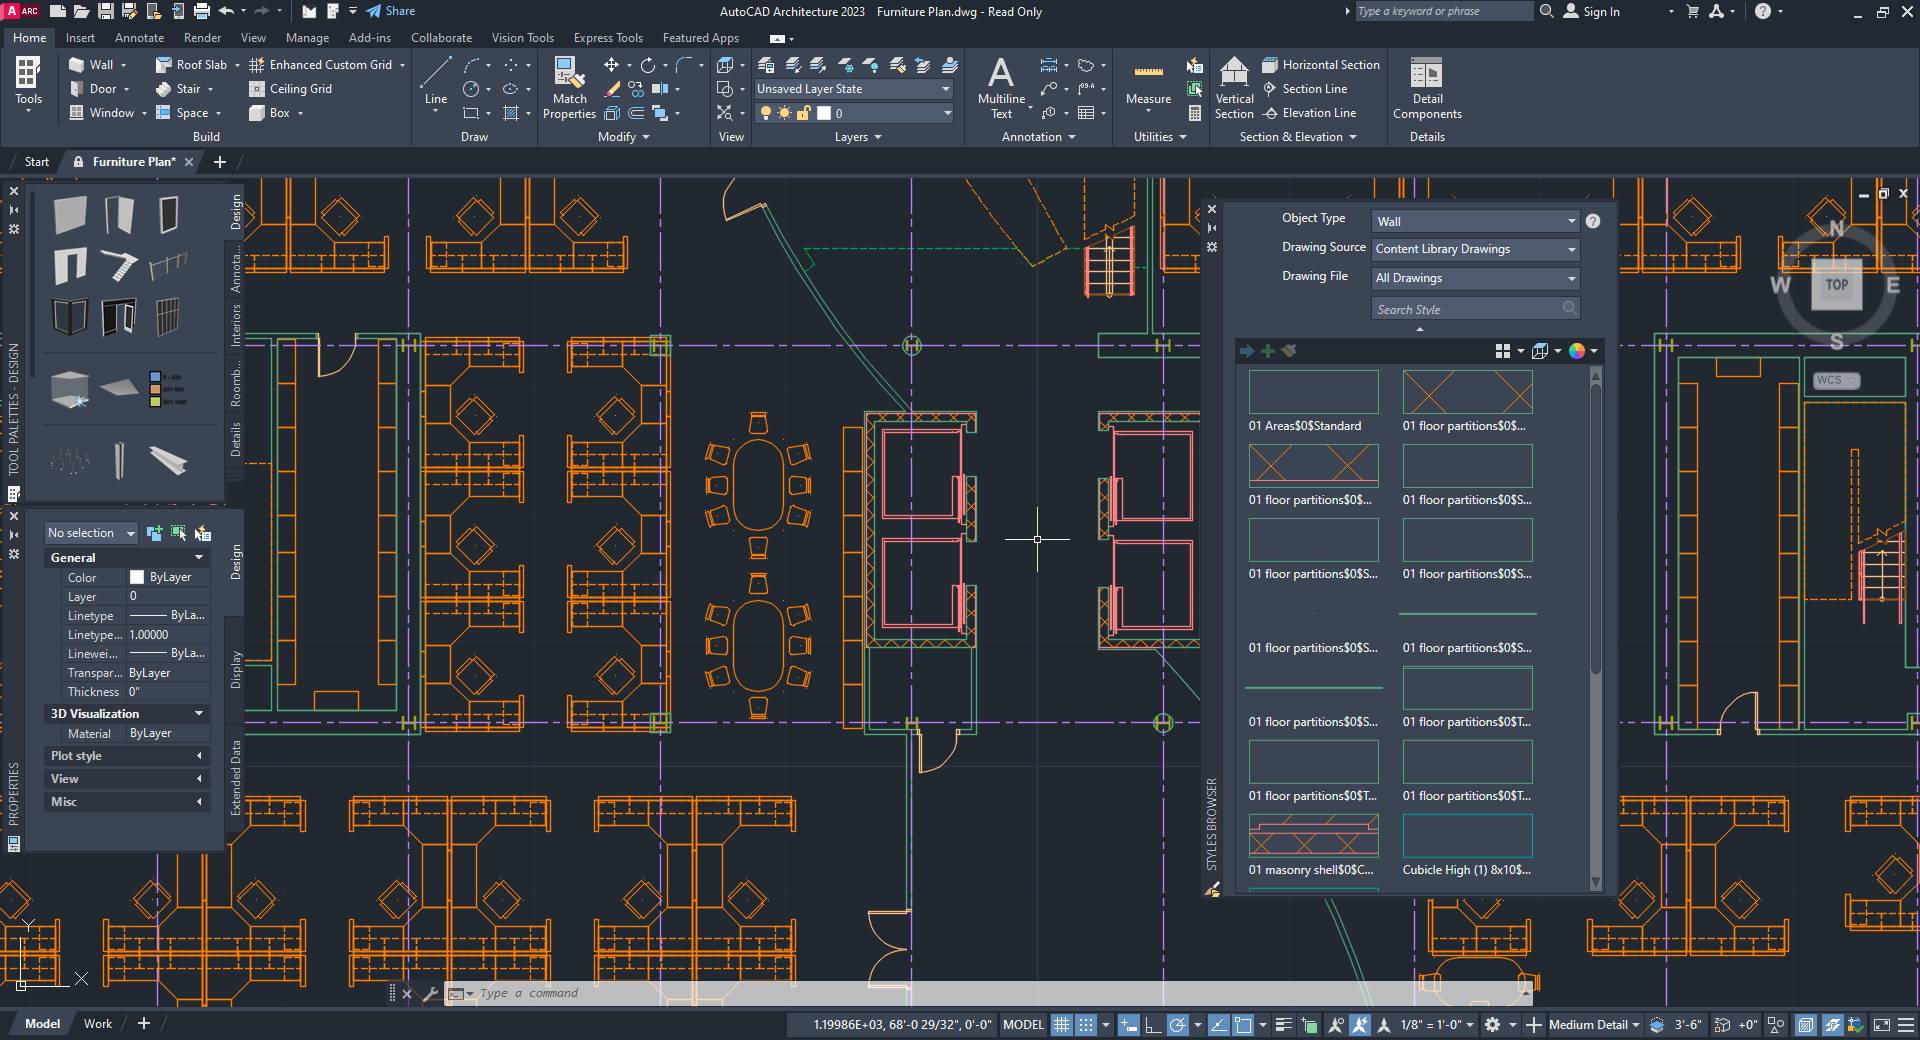This screenshot has width=1920, height=1040.
Task: Click the Match Properties tool
Action: point(569,88)
